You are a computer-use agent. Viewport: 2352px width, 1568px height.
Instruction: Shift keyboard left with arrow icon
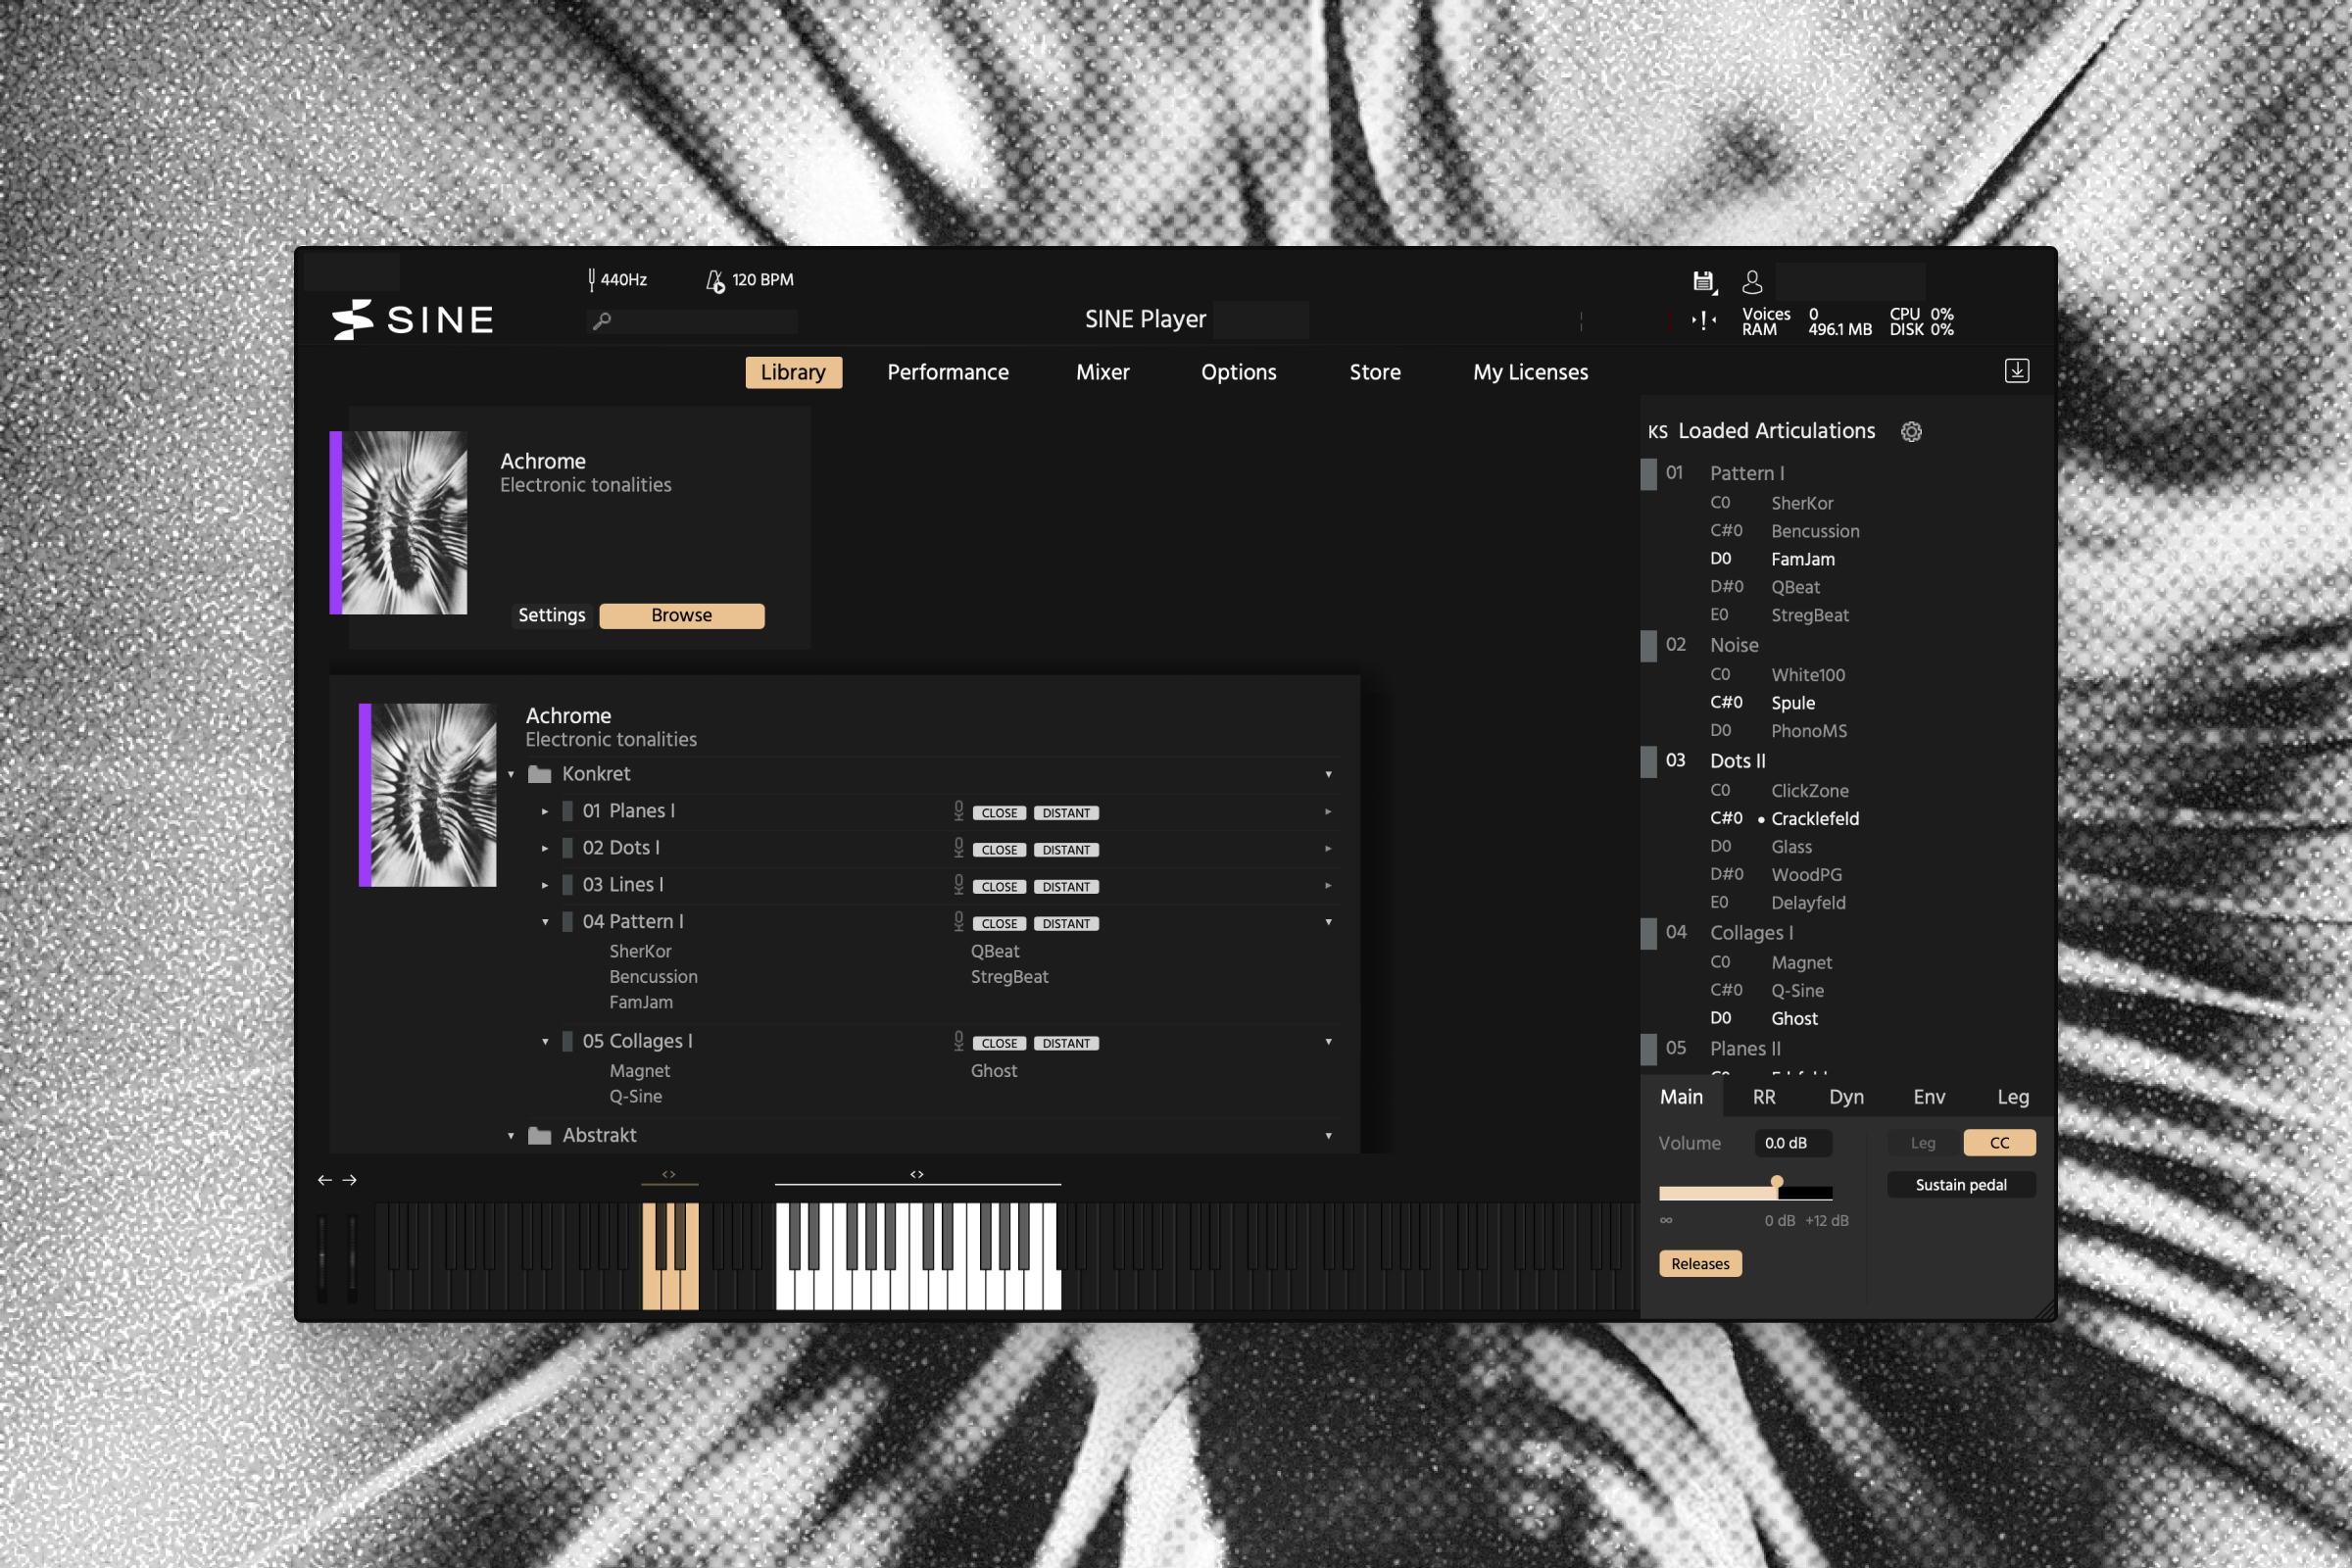coord(324,1180)
